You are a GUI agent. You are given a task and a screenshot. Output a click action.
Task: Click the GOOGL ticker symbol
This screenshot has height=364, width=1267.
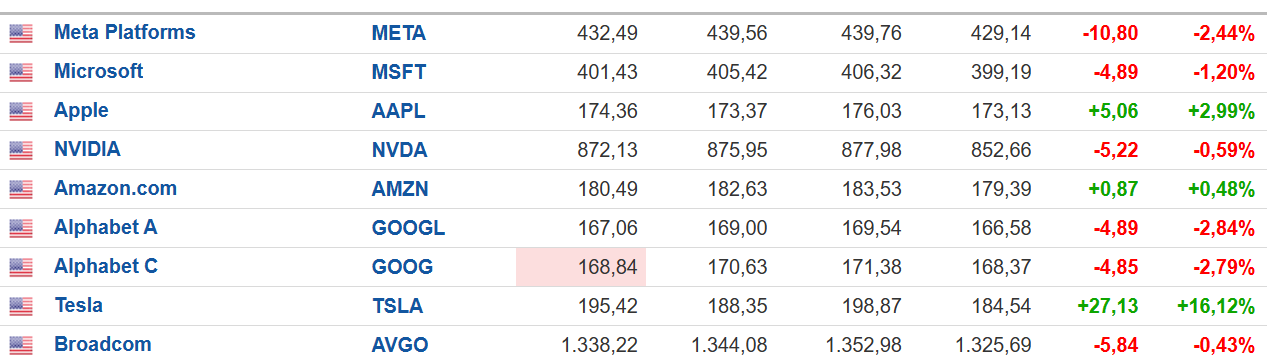[408, 228]
